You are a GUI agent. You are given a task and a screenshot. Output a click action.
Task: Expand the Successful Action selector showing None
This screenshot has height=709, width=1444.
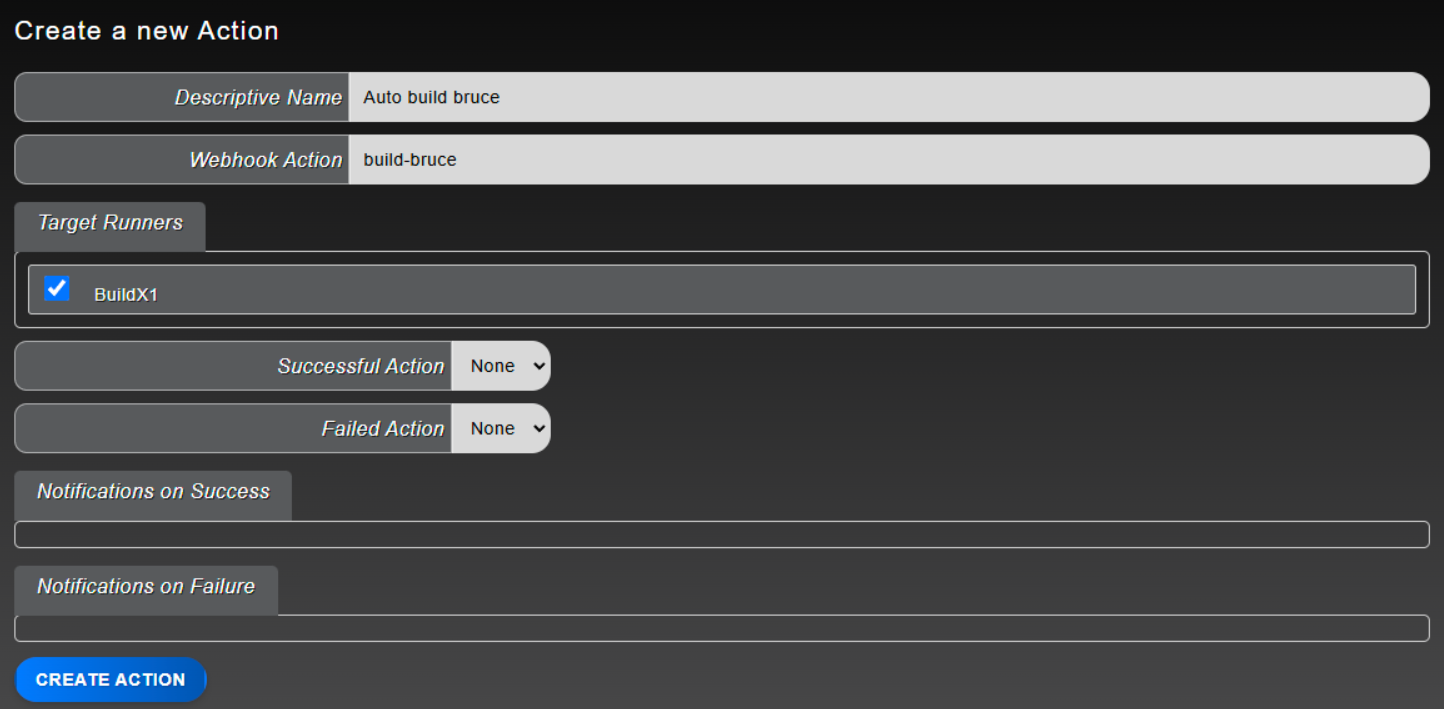(501, 365)
